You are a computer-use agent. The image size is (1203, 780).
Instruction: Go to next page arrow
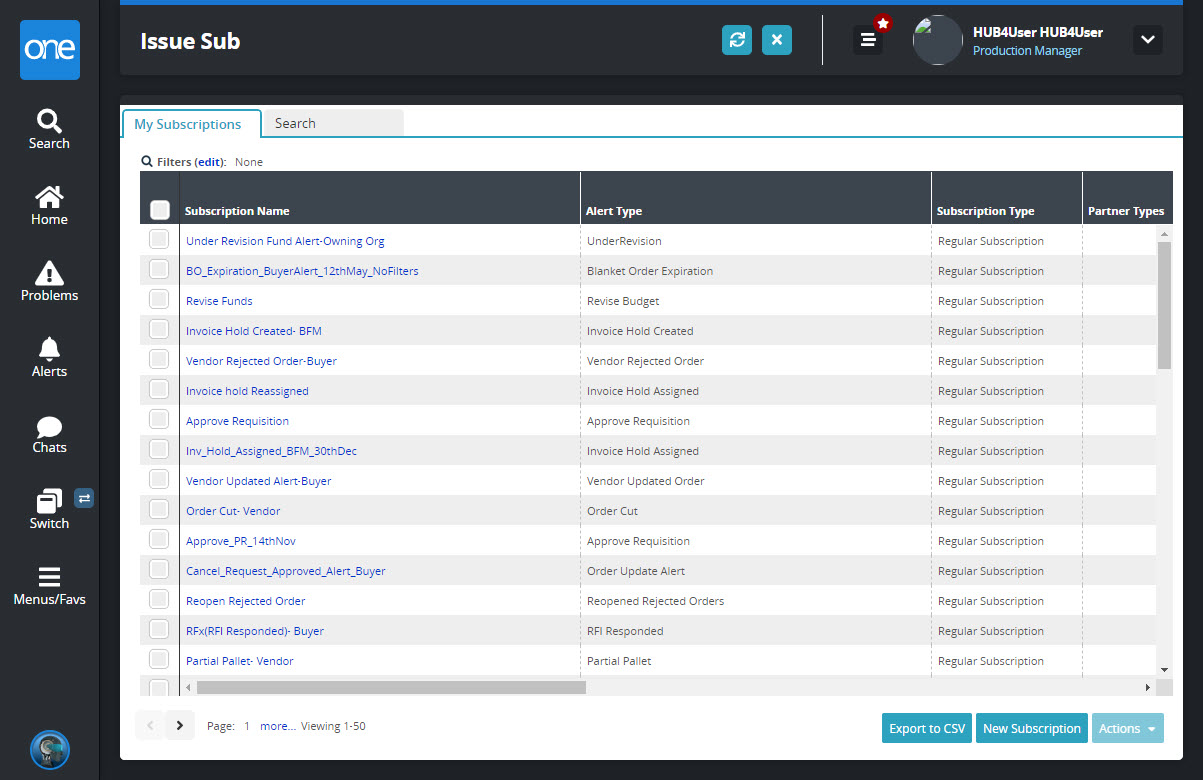[180, 726]
